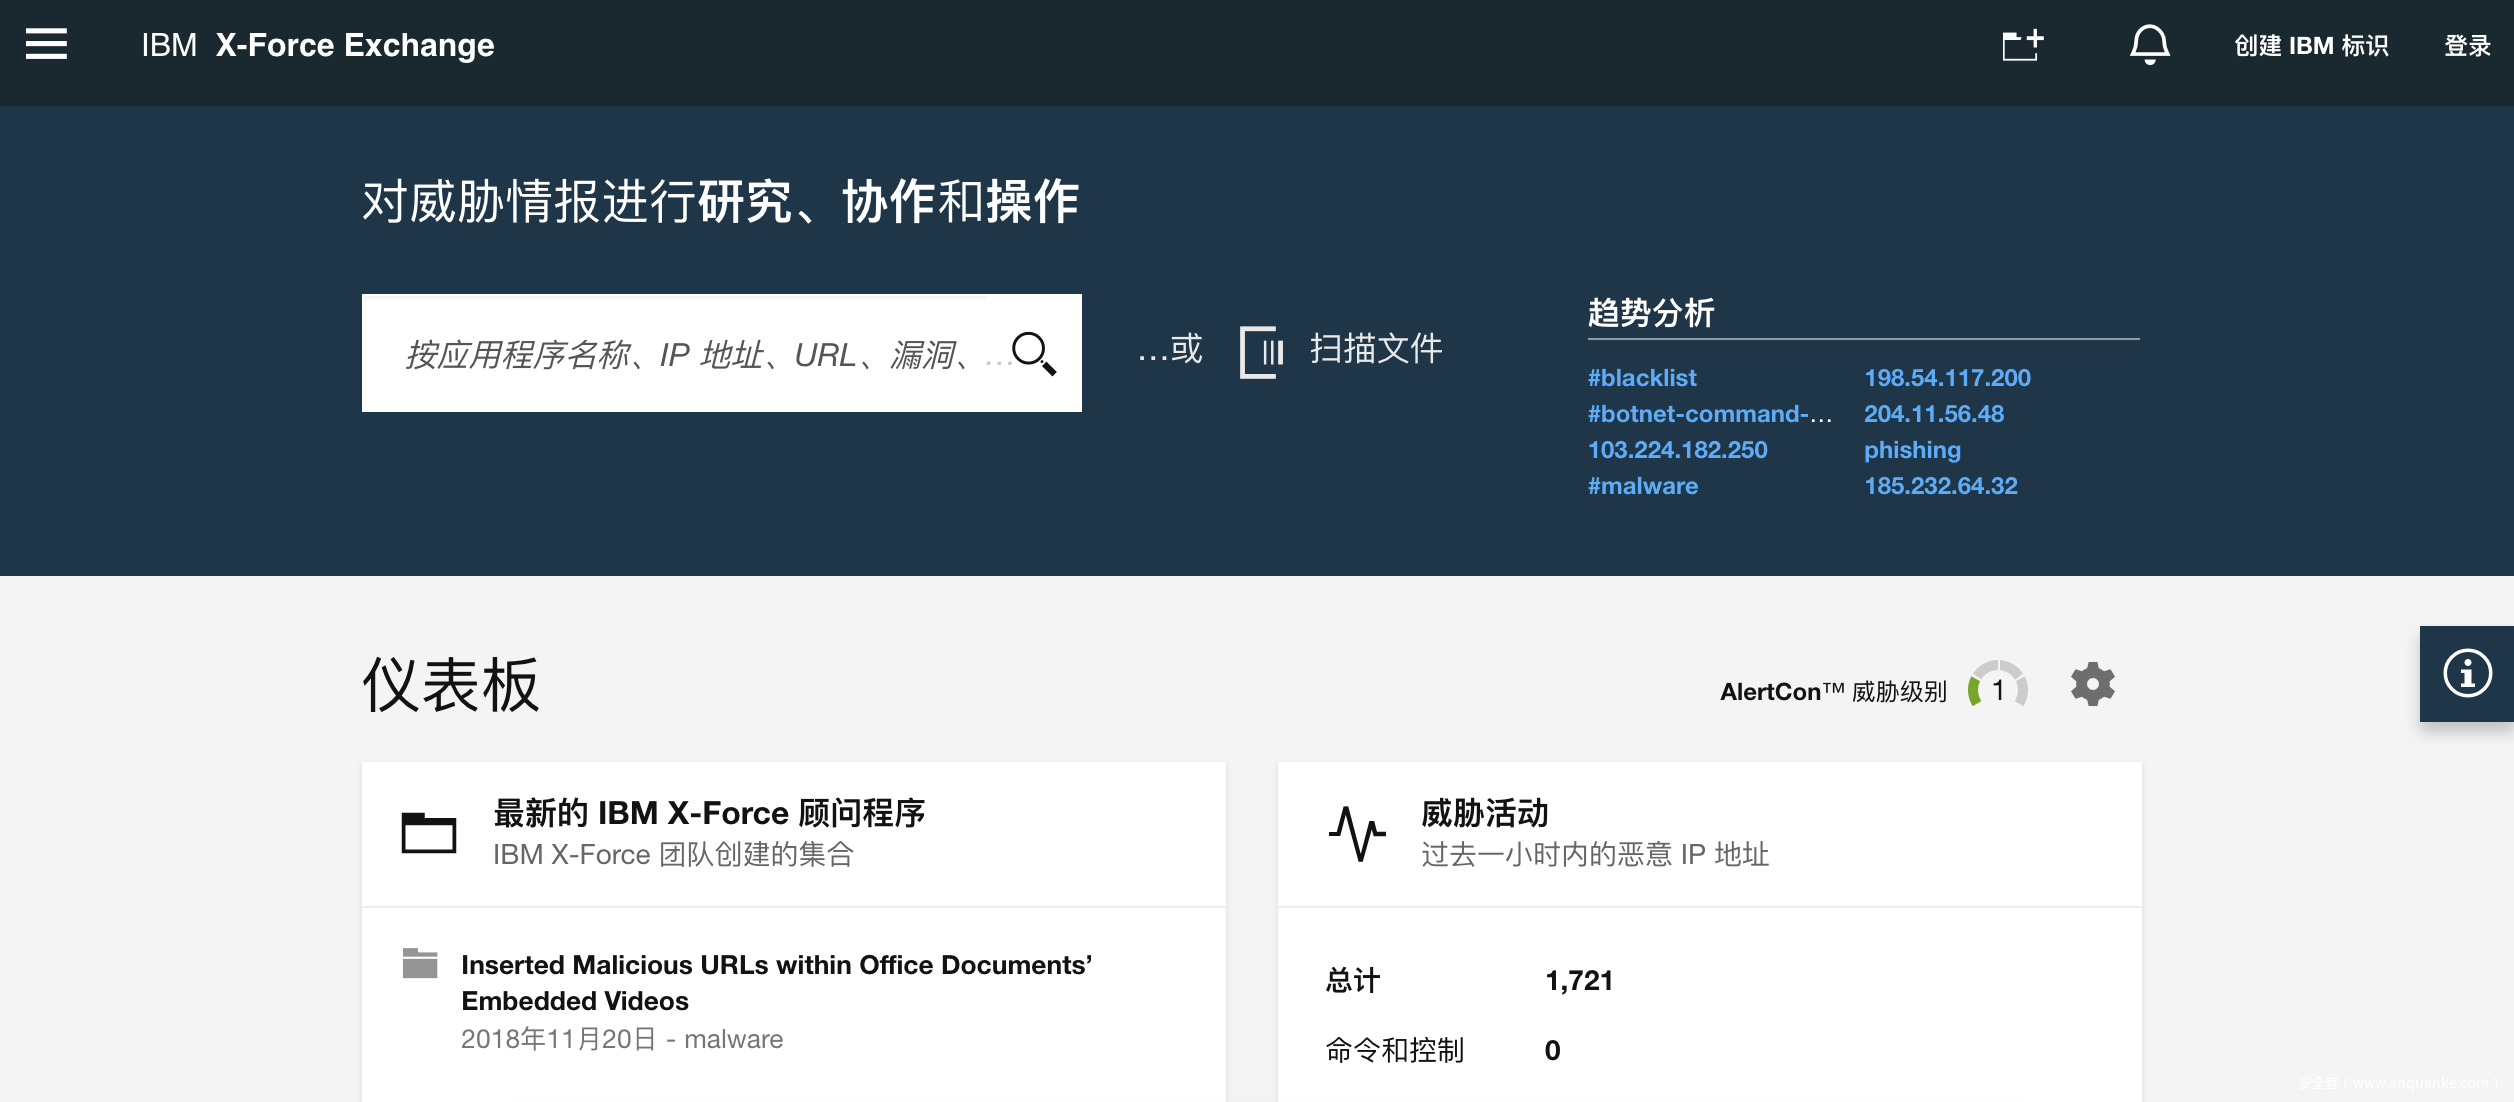Click 创建 IBM 标识 link

[2310, 46]
